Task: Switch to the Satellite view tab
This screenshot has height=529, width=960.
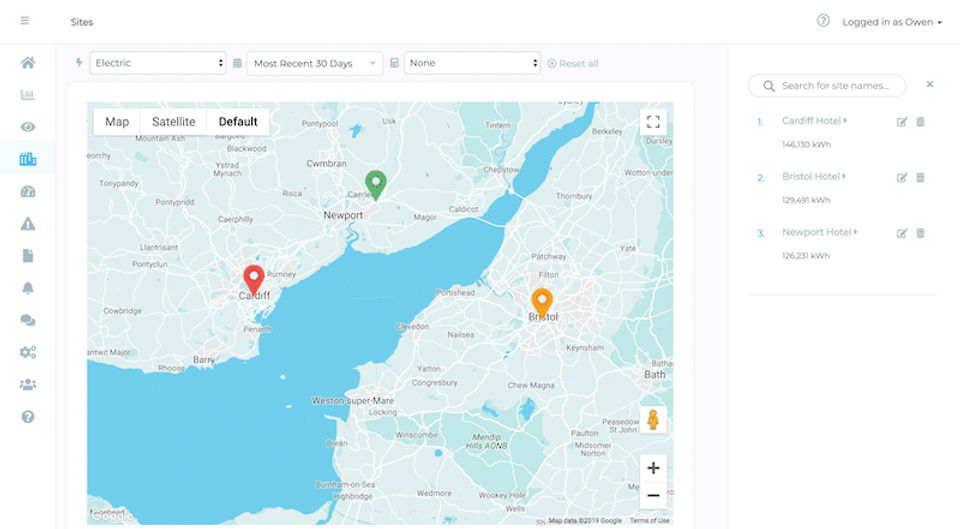Action: tap(173, 122)
